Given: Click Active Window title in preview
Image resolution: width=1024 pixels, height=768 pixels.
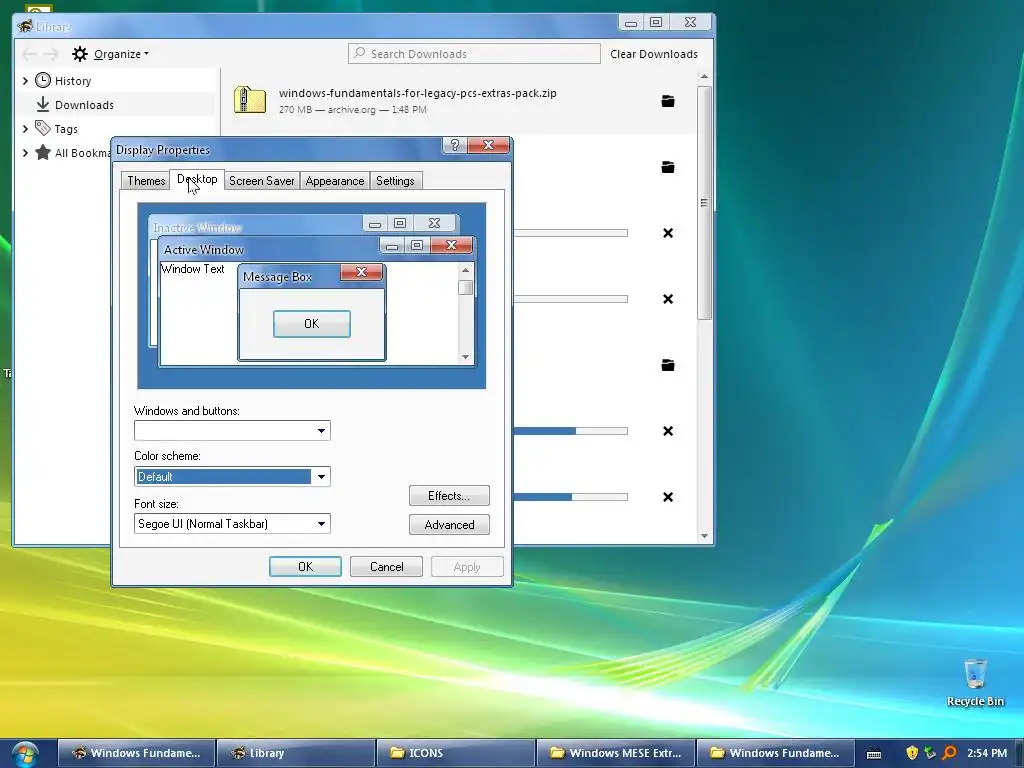Looking at the screenshot, I should [204, 249].
